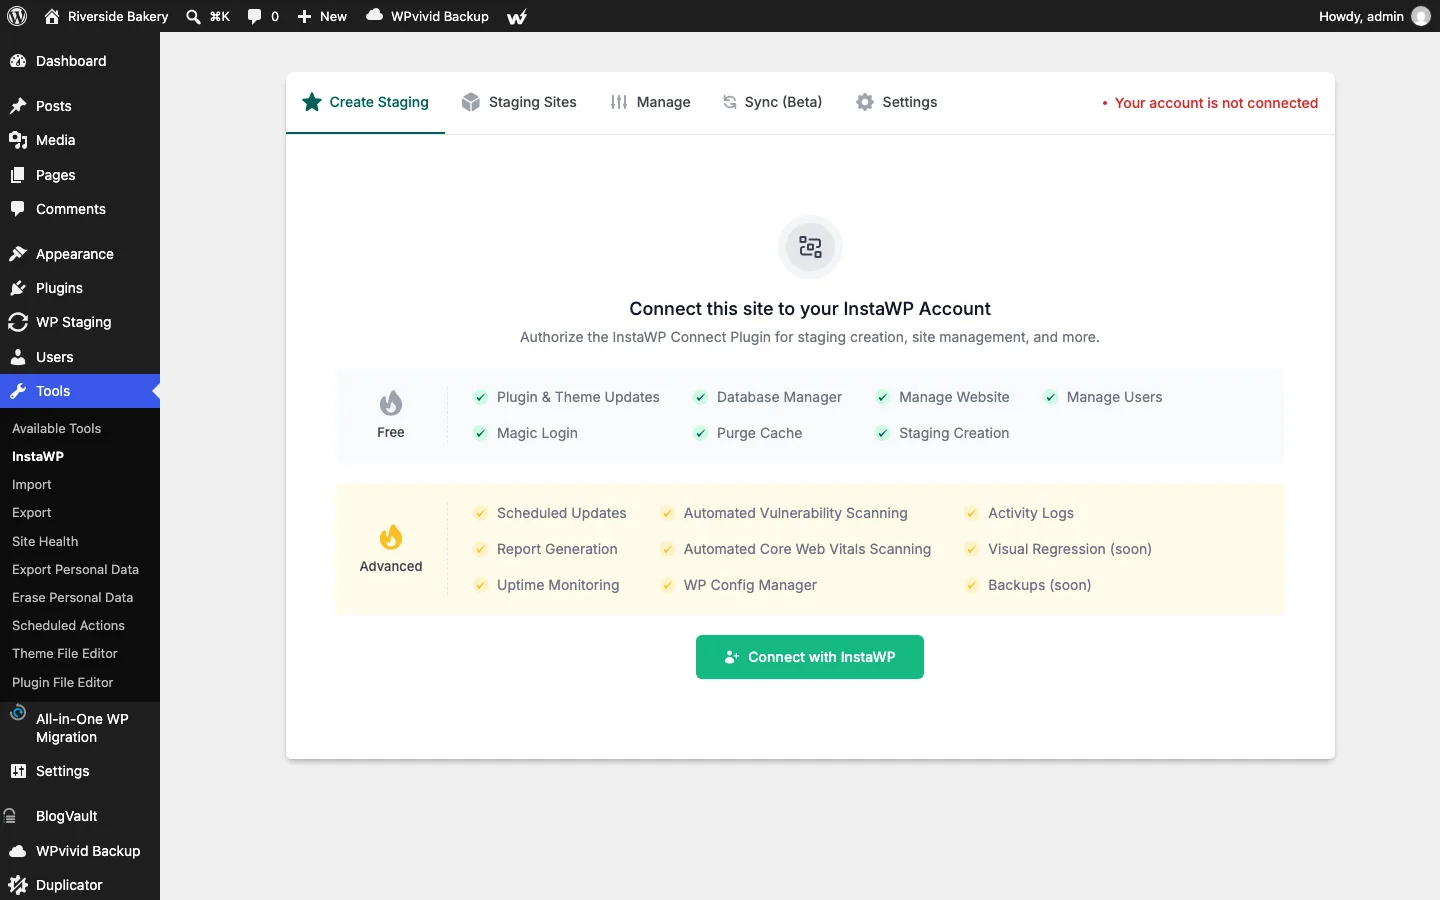The height and width of the screenshot is (900, 1440).
Task: Select the Create Staging tab
Action: (365, 102)
